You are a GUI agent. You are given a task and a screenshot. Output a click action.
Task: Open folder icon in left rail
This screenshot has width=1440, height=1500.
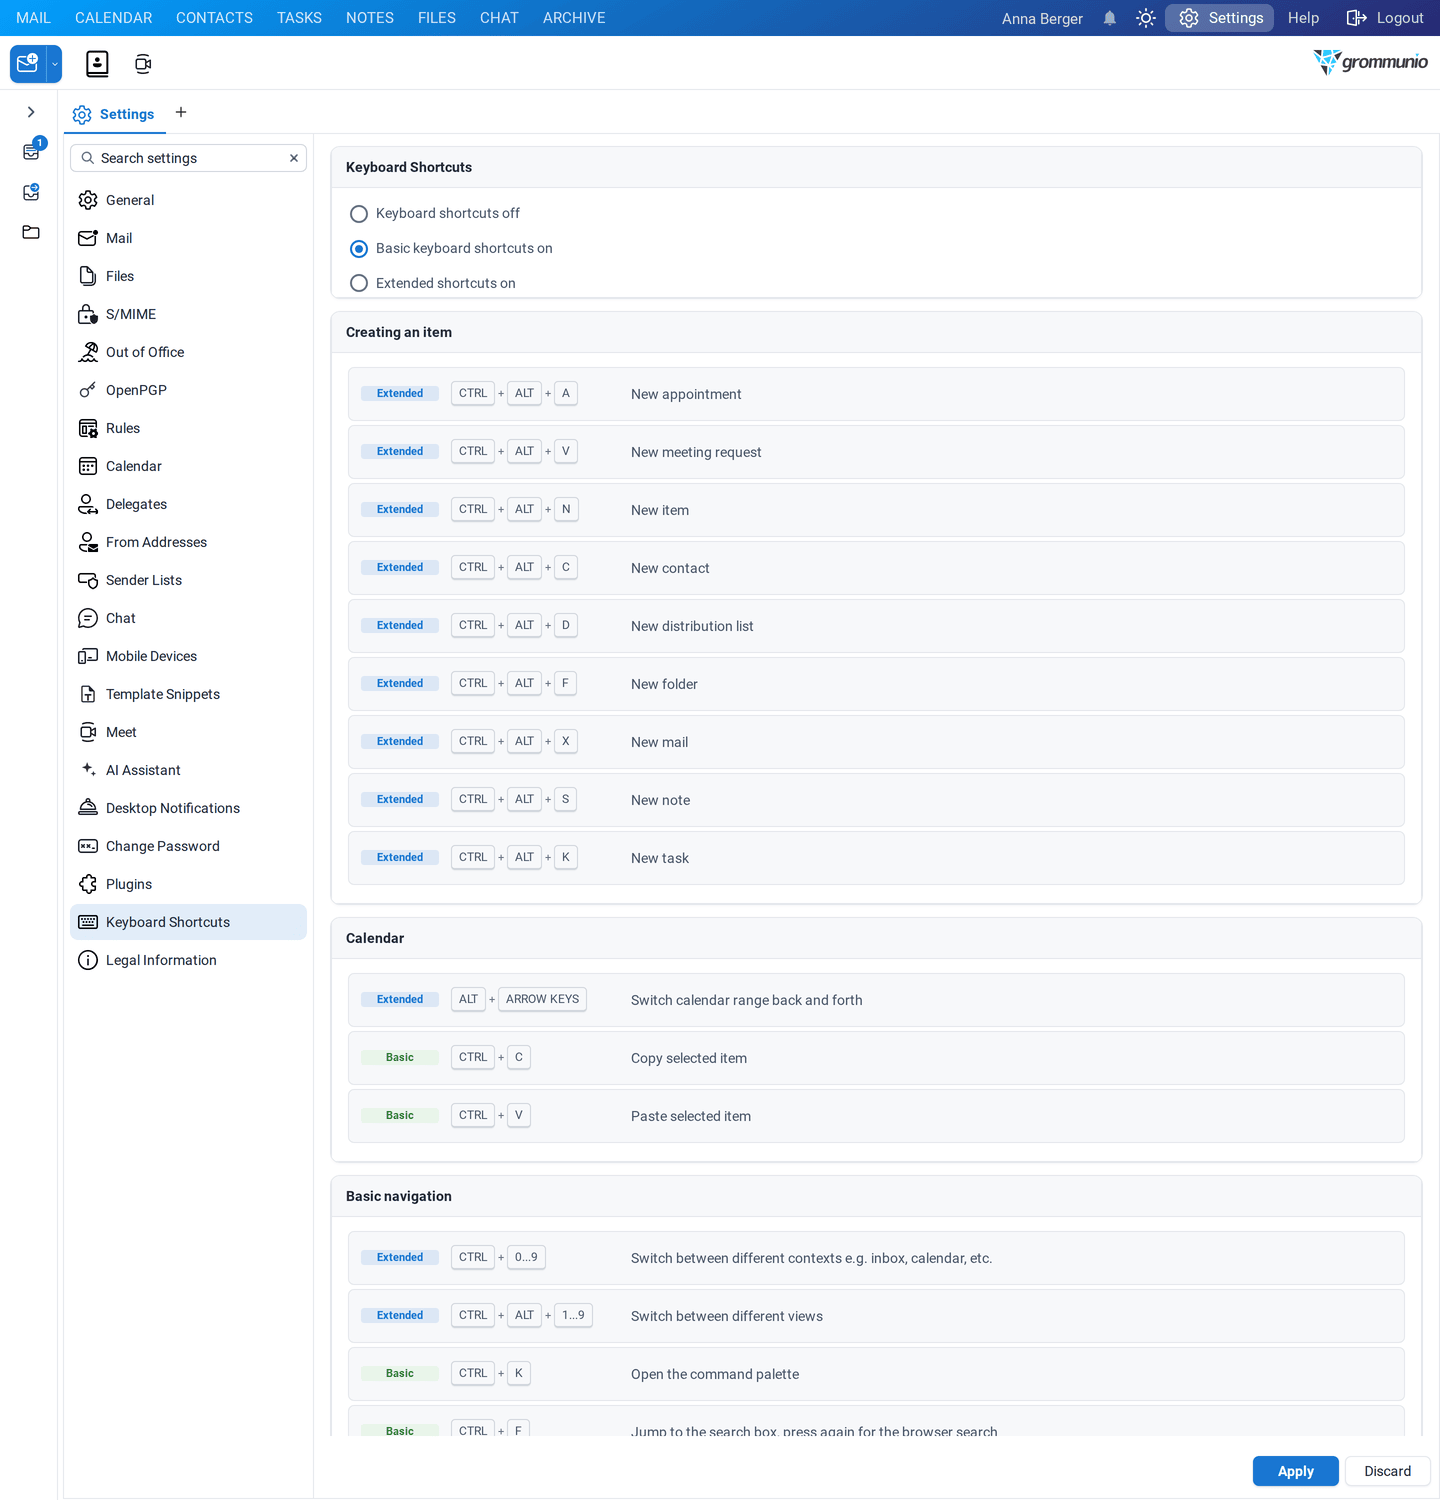tap(31, 232)
